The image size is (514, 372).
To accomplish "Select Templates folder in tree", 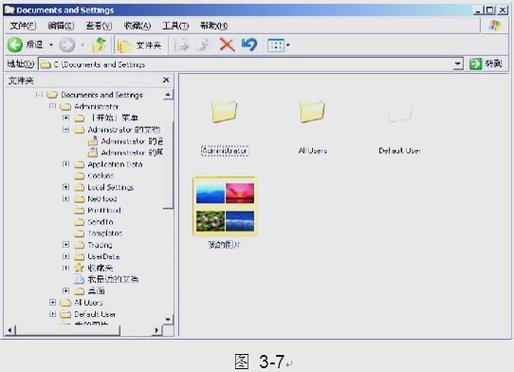I will click(x=105, y=233).
